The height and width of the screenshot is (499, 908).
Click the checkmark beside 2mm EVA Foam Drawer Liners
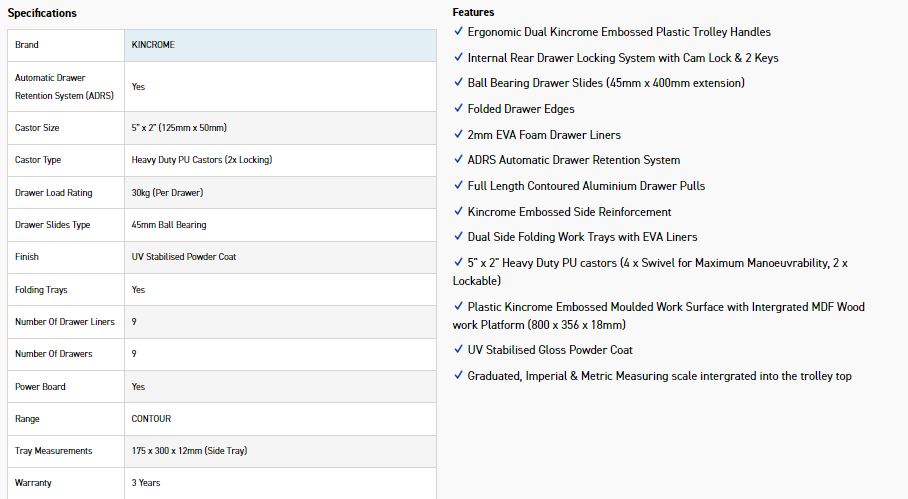458,134
